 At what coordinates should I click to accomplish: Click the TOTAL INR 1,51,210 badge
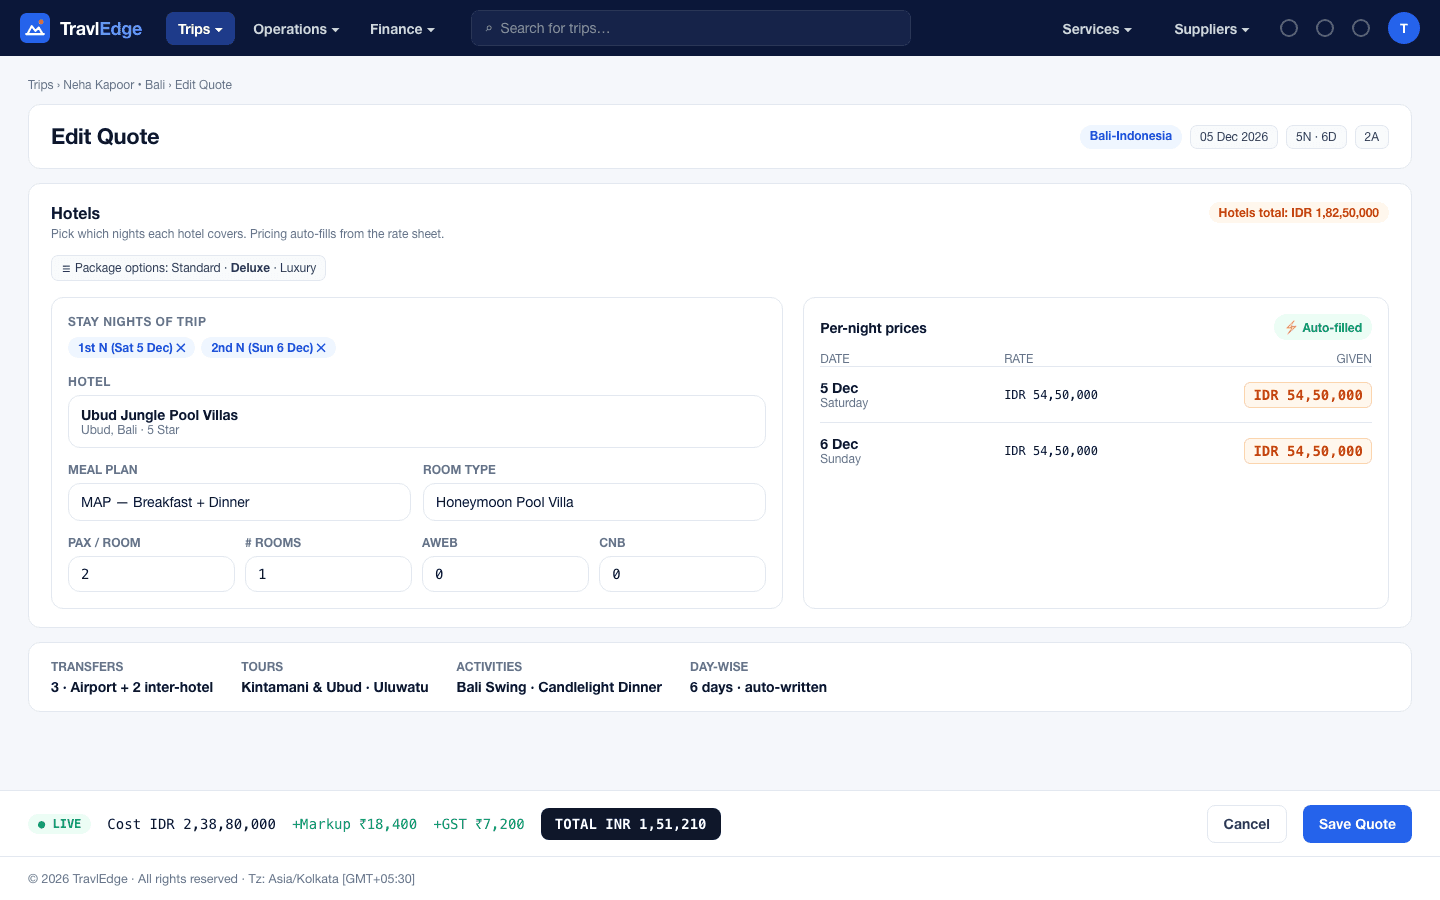(631, 824)
